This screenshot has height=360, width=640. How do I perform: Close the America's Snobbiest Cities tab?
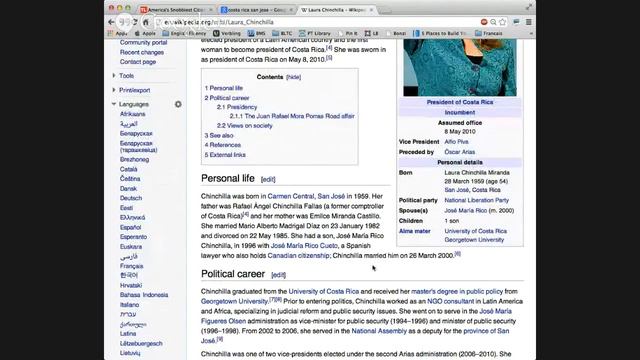[211, 10]
